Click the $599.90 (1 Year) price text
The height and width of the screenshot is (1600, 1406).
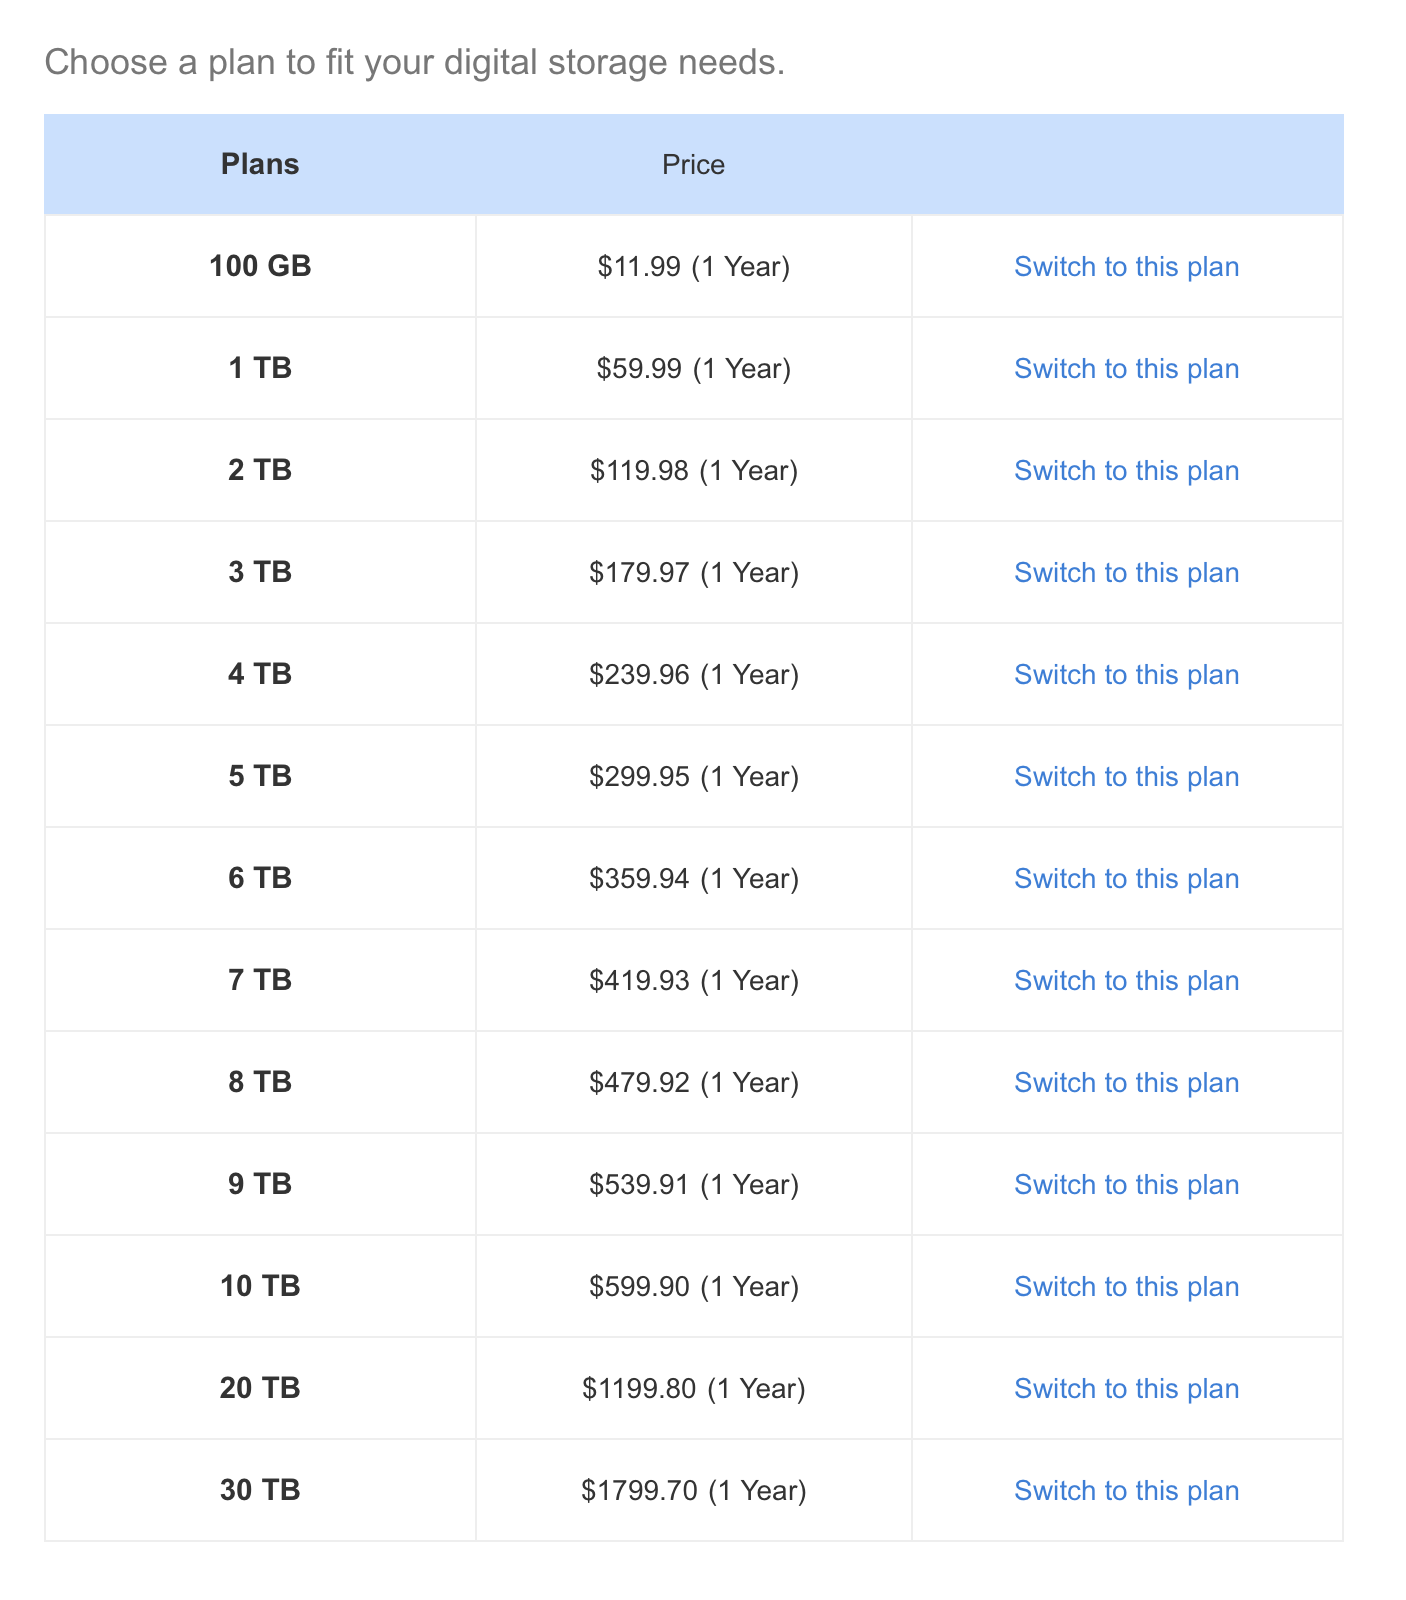(x=694, y=1287)
